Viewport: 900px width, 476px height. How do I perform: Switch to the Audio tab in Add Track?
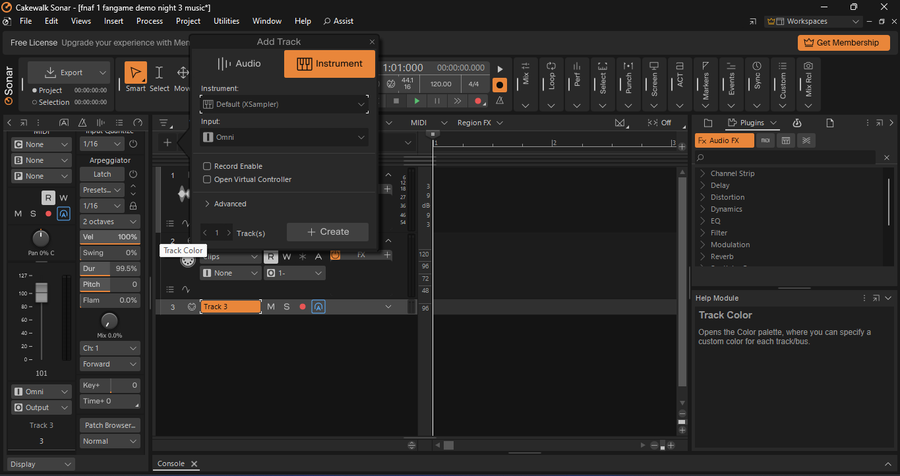239,64
